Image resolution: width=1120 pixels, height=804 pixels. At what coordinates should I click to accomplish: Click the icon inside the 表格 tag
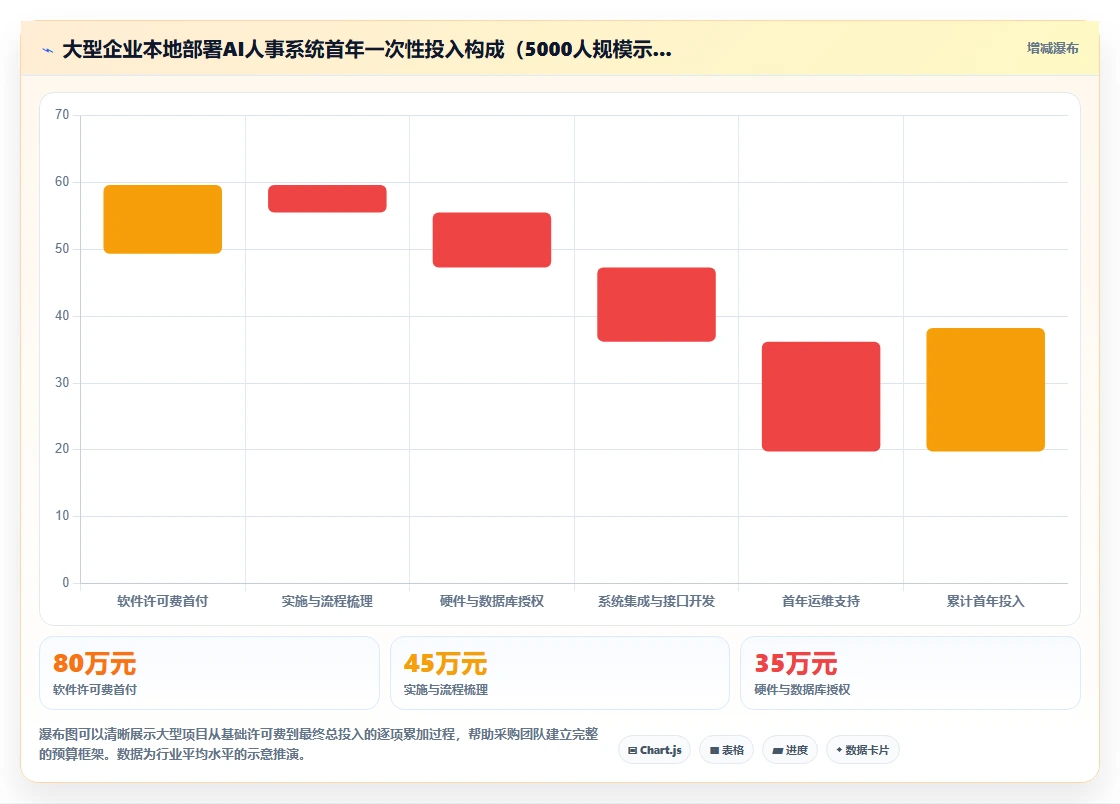pyautogui.click(x=714, y=750)
